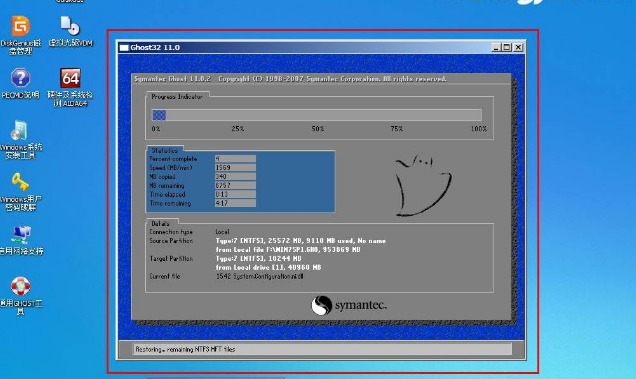Click the Source Partition Type:7 NTFS line
The height and width of the screenshot is (379, 636).
pyautogui.click(x=301, y=241)
